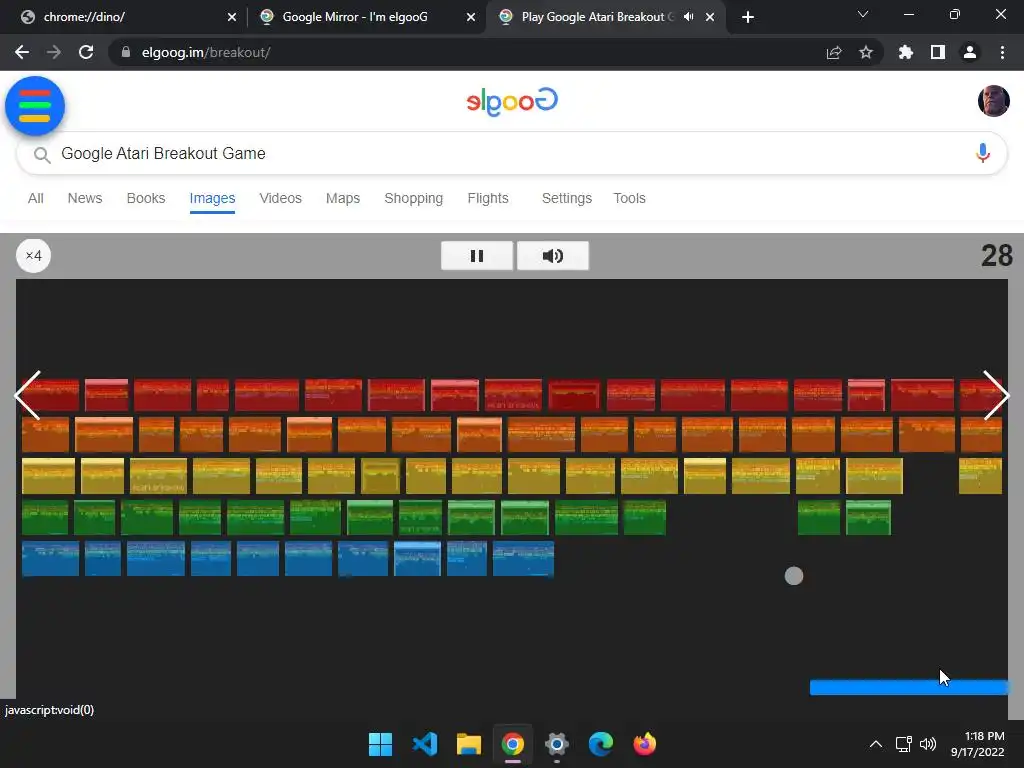The width and height of the screenshot is (1024, 768).
Task: Switch to the Books search tab
Action: 146,198
